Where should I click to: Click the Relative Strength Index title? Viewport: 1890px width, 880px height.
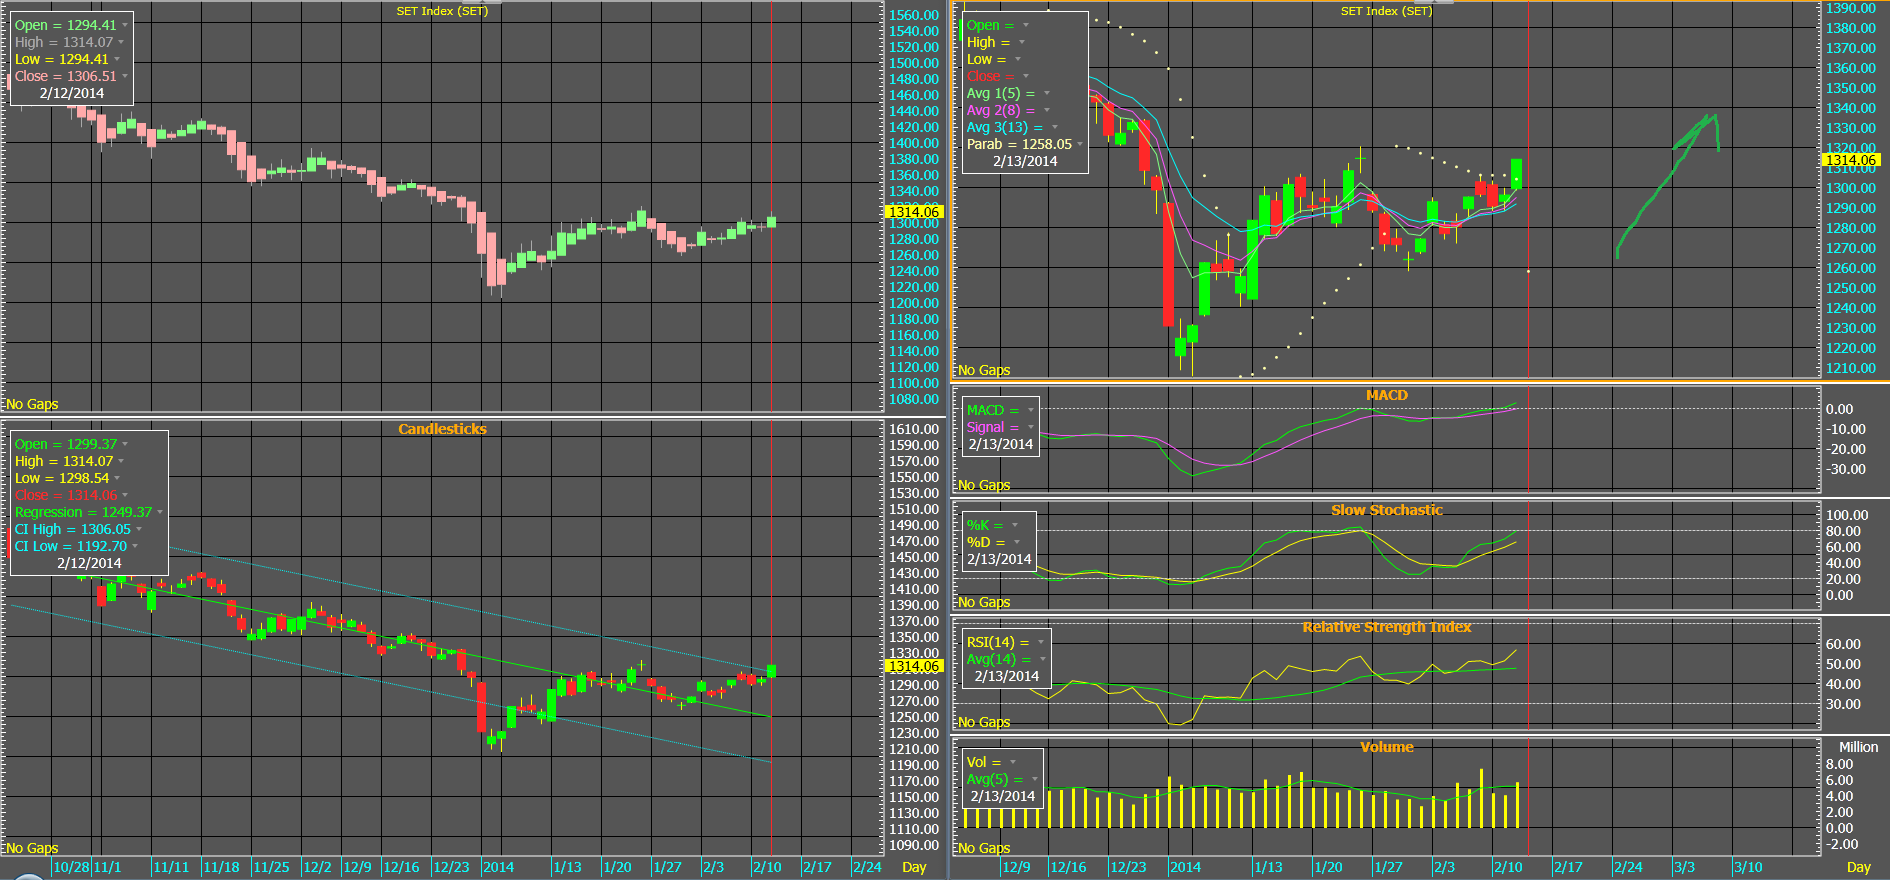[1386, 627]
